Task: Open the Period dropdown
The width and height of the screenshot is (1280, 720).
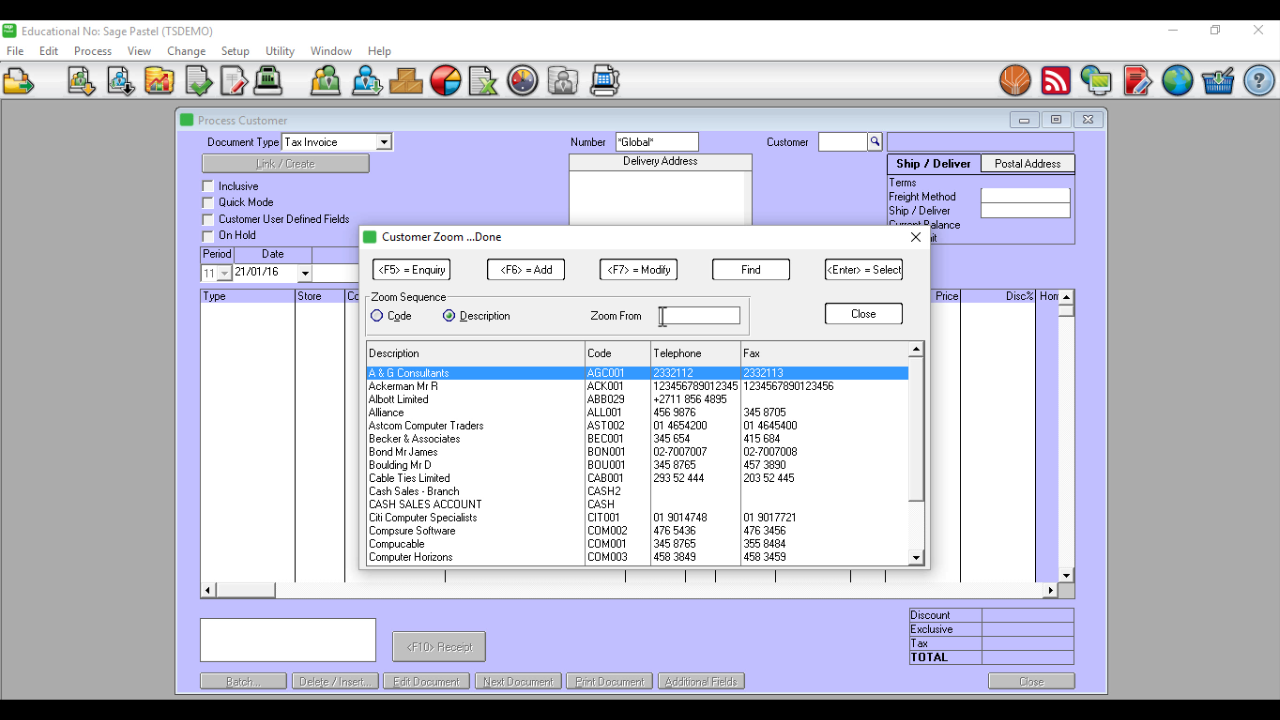Action: click(x=224, y=273)
